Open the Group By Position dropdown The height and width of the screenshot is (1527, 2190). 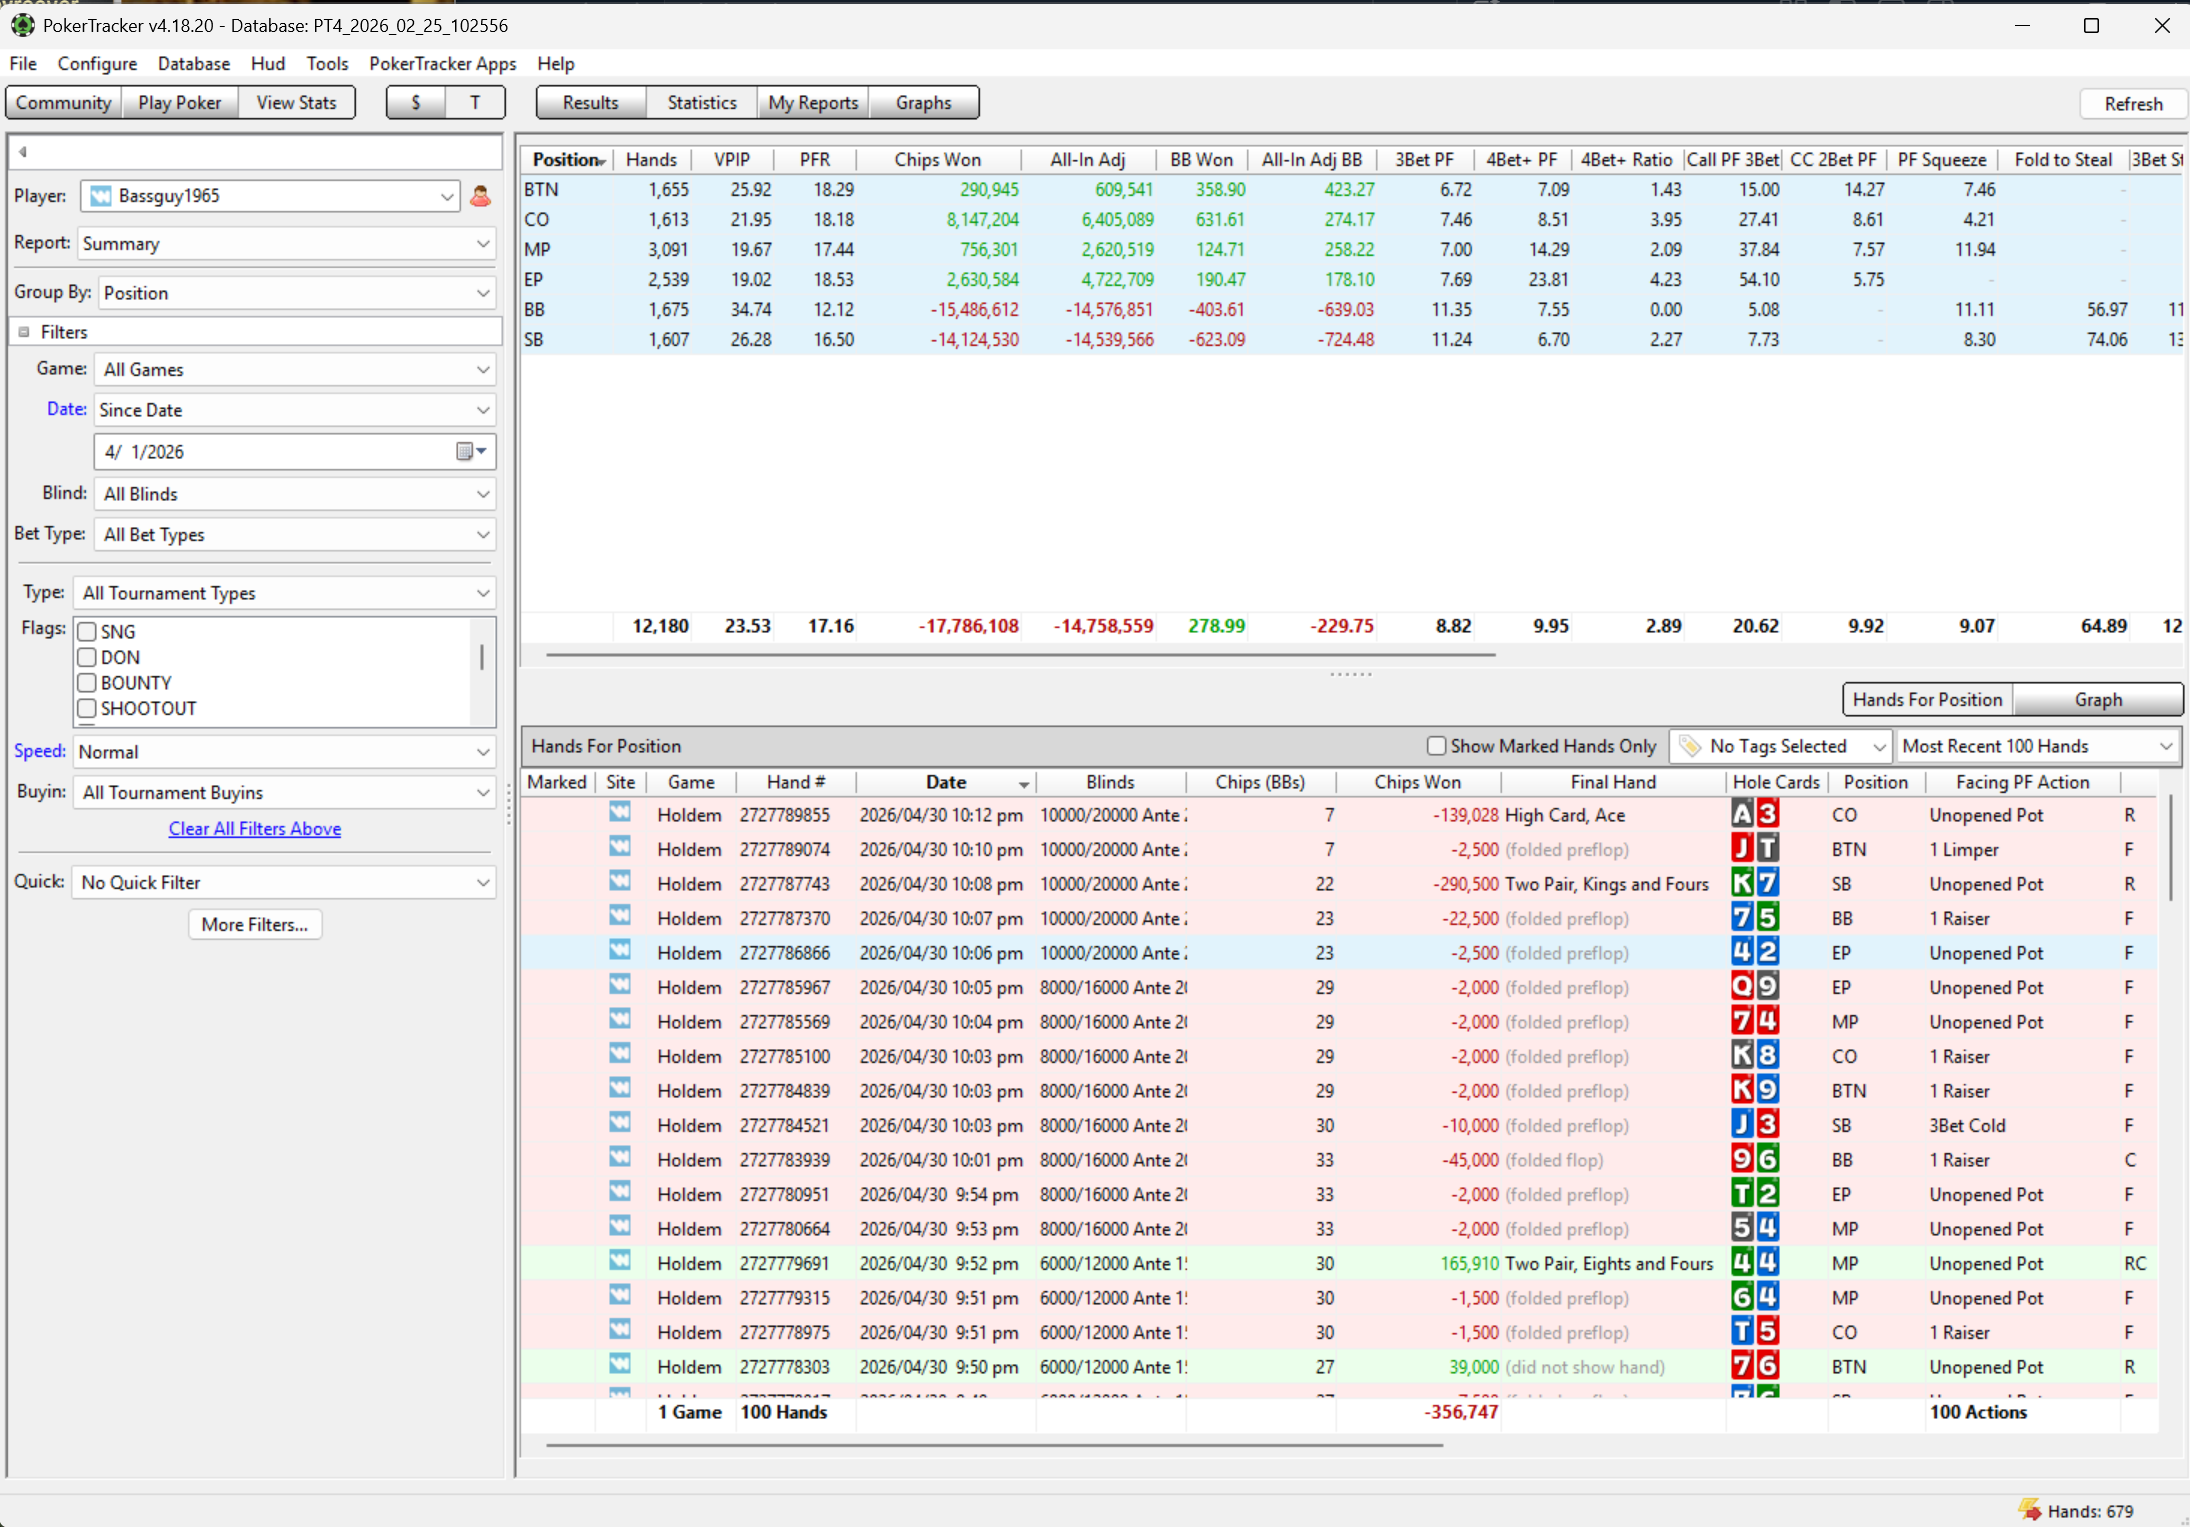[x=297, y=293]
